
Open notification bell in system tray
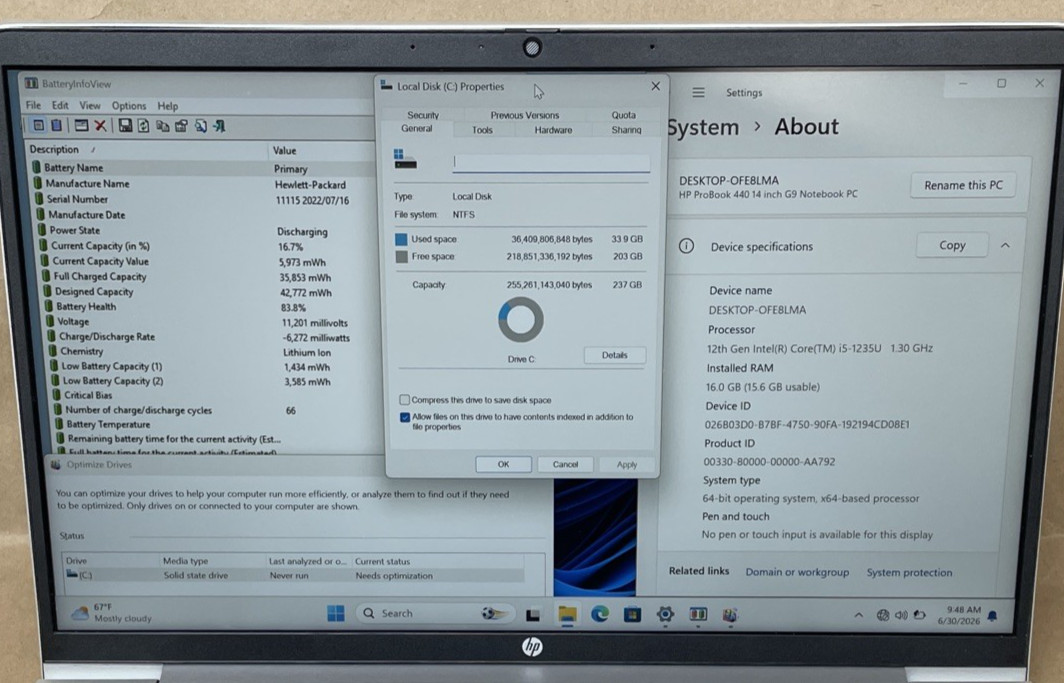click(x=993, y=616)
